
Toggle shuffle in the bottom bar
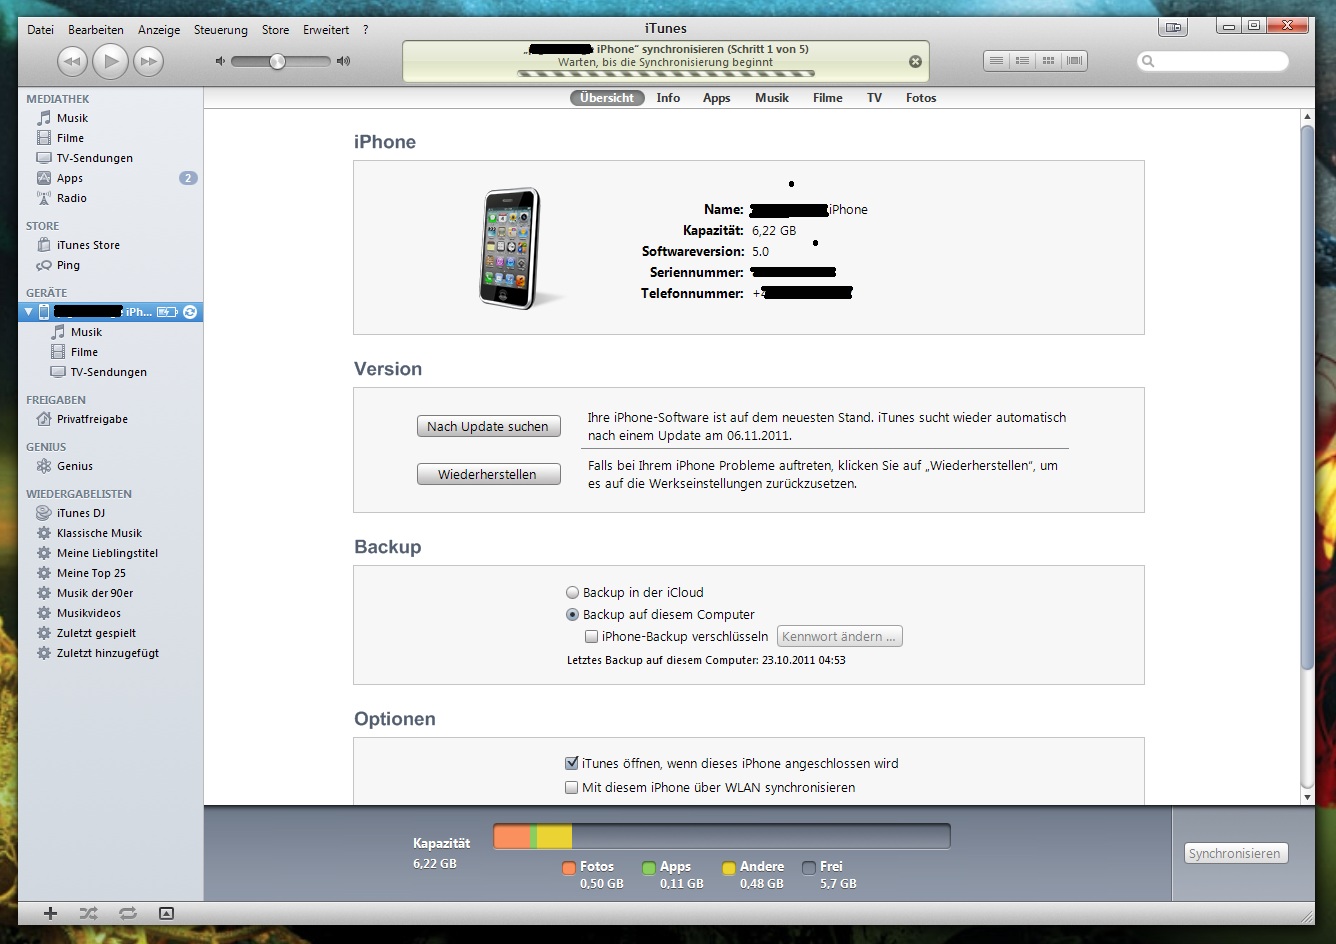coord(89,913)
